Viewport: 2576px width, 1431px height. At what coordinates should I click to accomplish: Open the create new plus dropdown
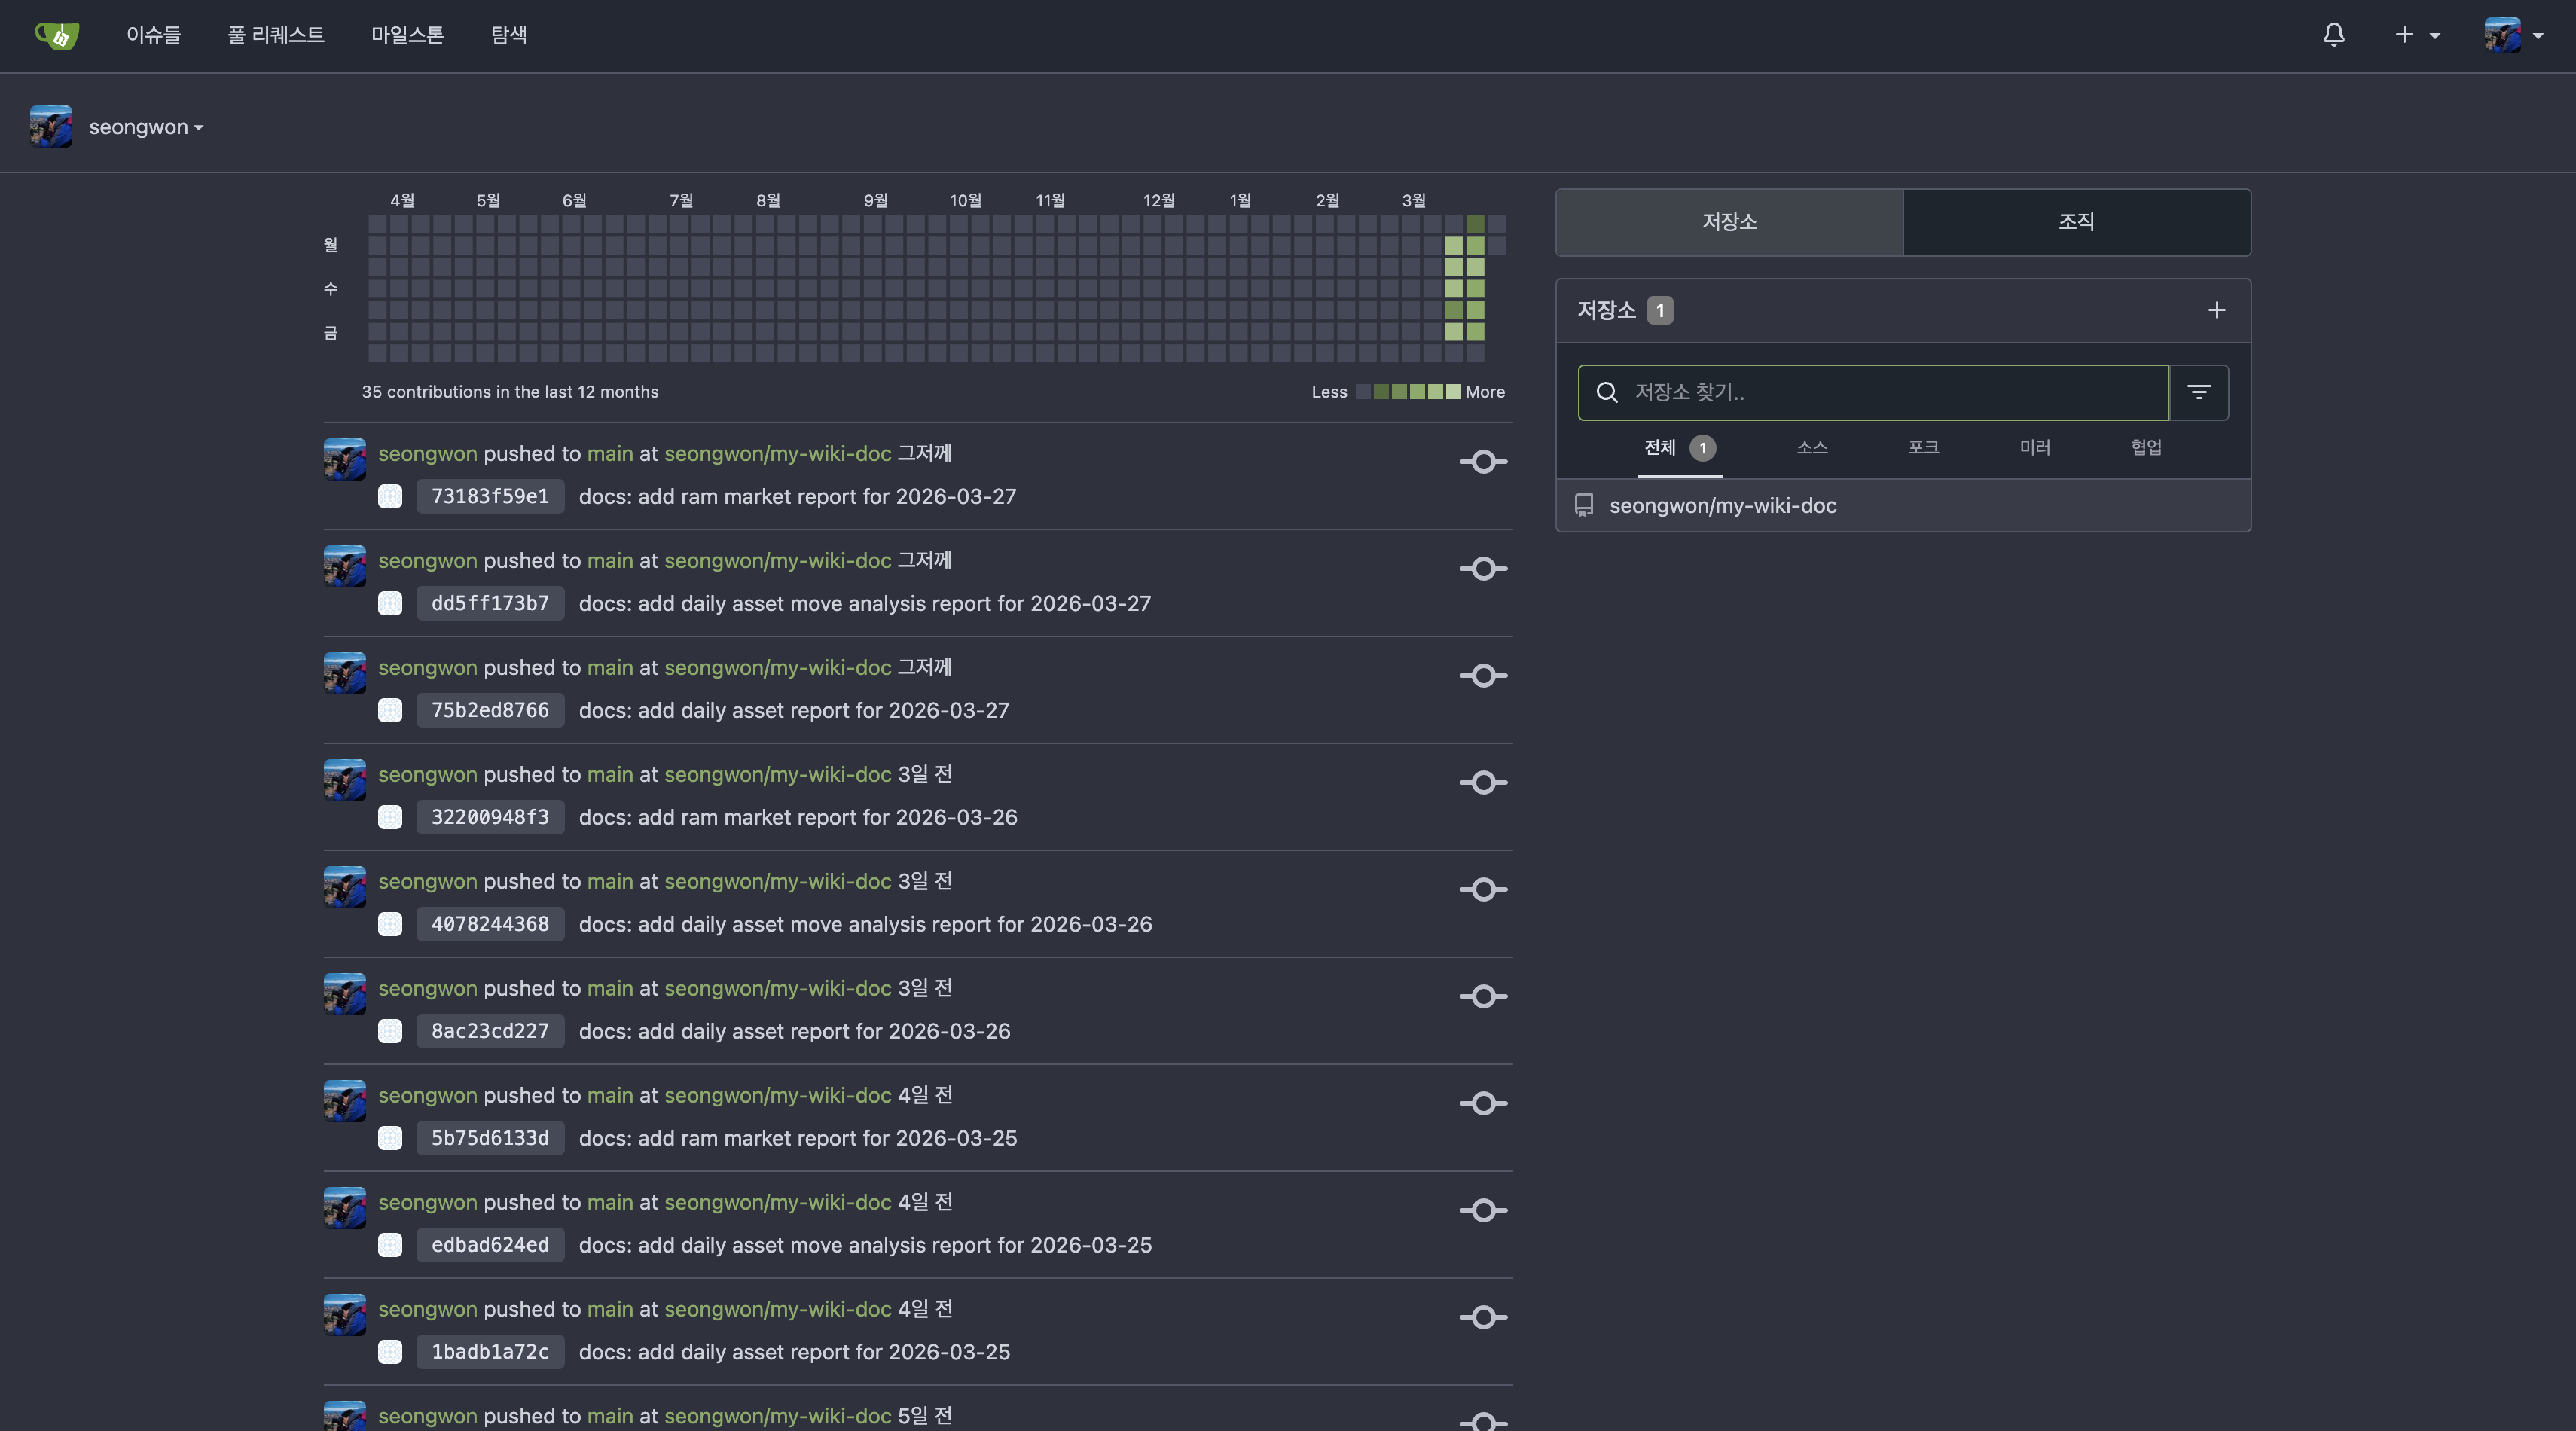coord(2416,35)
